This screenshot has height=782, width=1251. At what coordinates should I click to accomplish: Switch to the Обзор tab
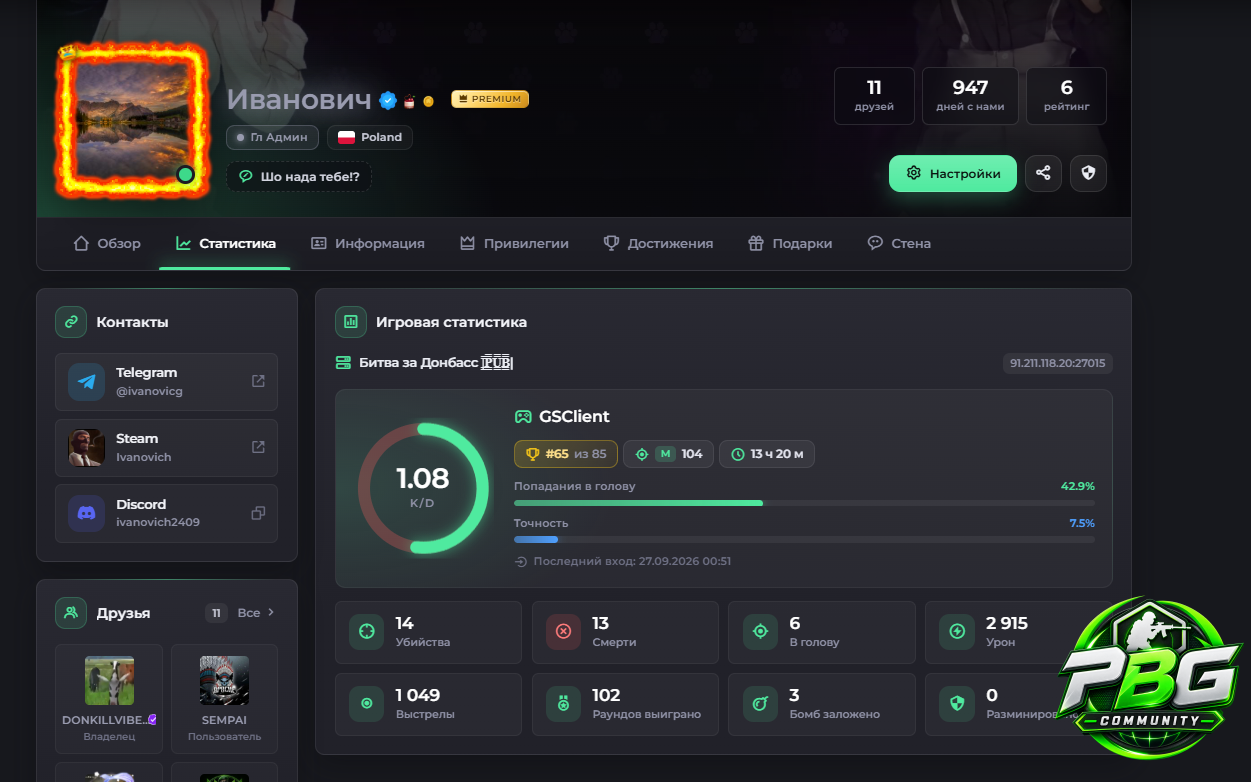click(x=107, y=243)
